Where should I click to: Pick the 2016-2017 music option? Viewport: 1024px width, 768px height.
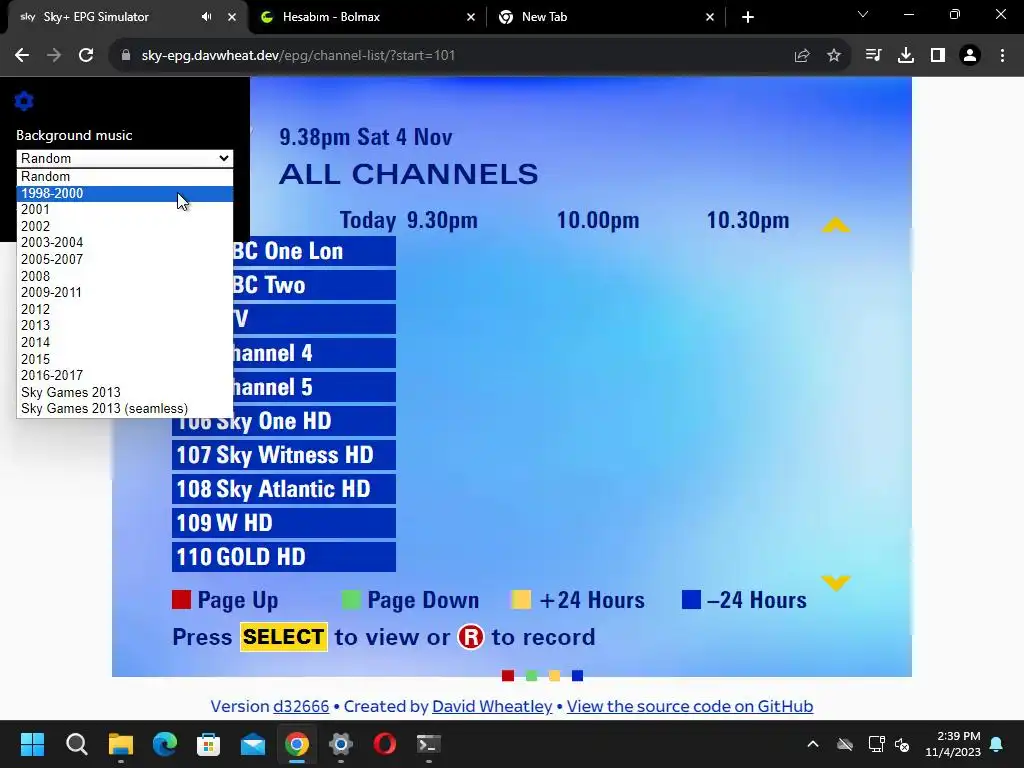(124, 376)
